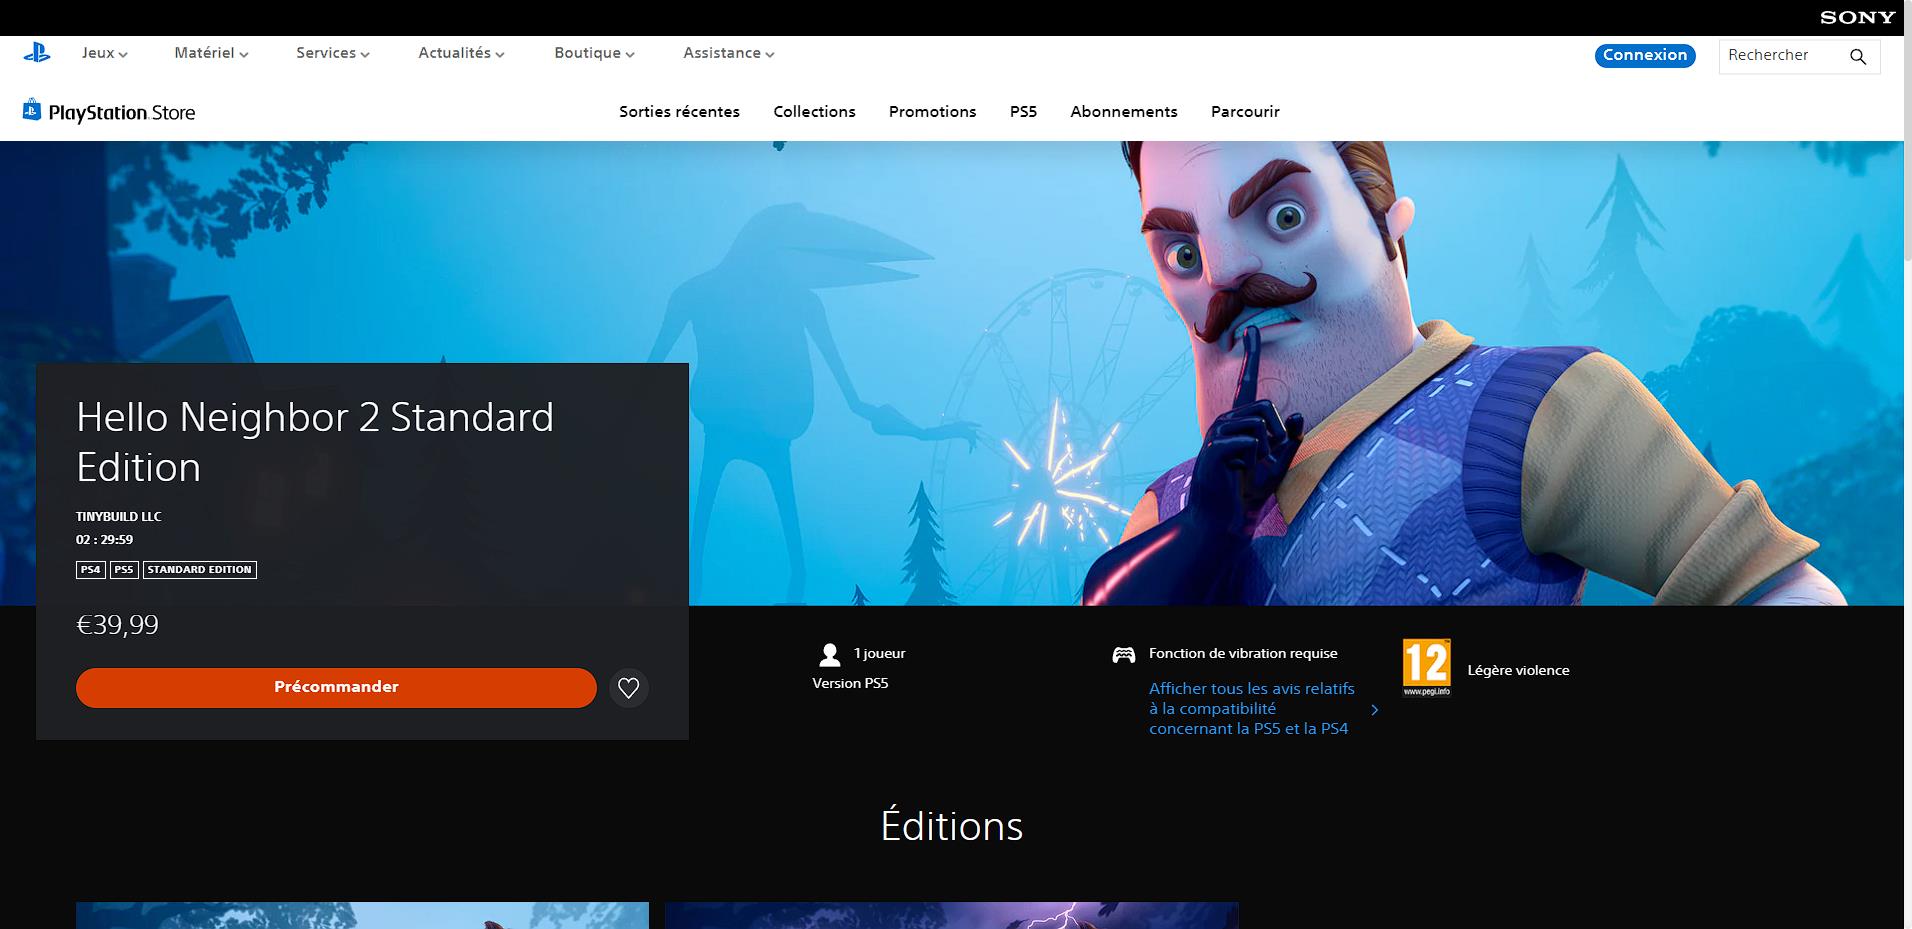Open the PlayStation Store home via its logo
Screen dimensions: 1912x929
(x=110, y=111)
